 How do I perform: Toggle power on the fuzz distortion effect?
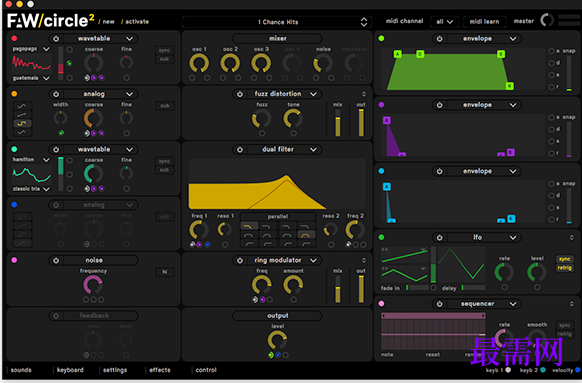point(240,94)
